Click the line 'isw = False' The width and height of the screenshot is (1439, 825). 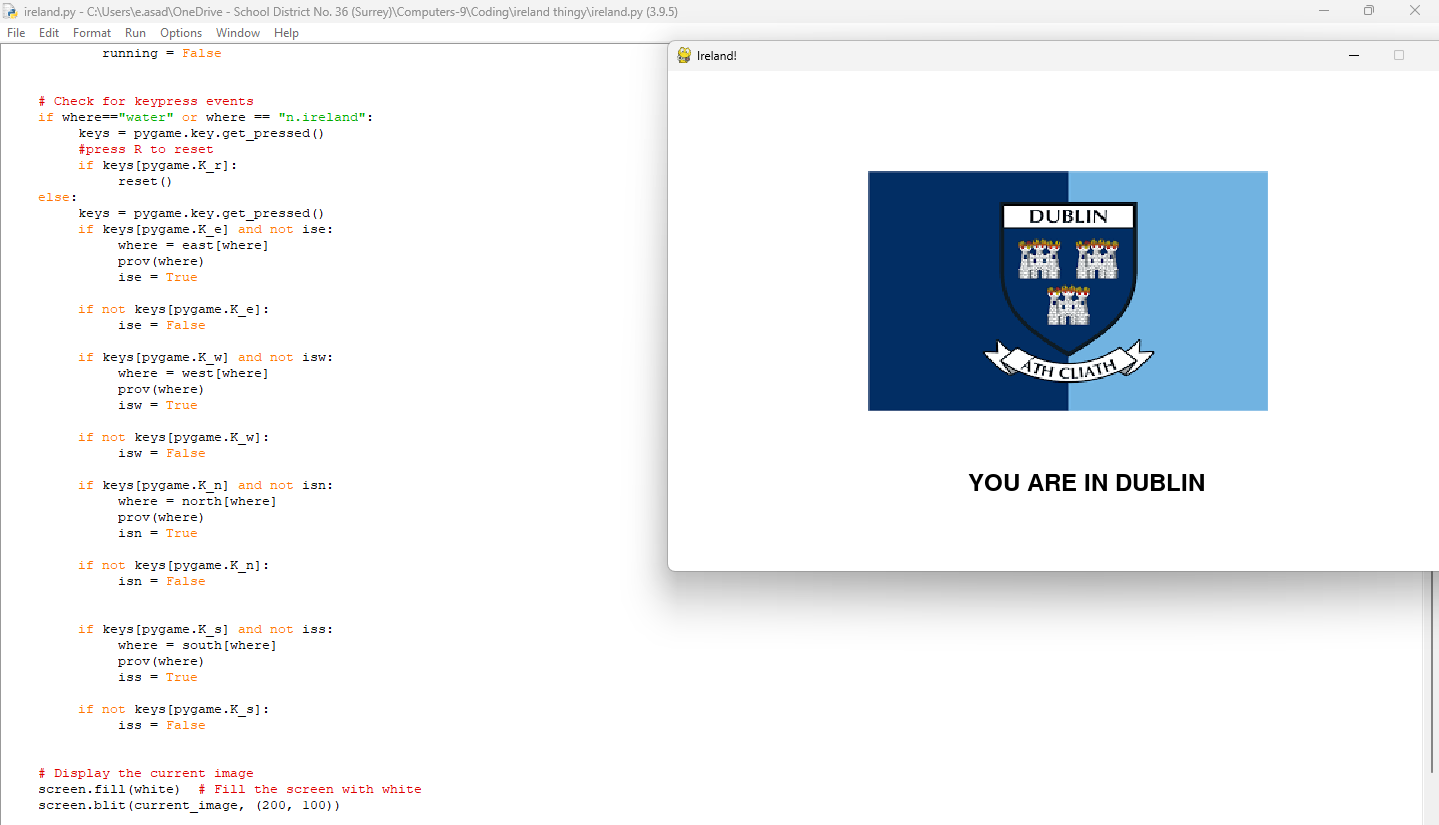point(162,453)
